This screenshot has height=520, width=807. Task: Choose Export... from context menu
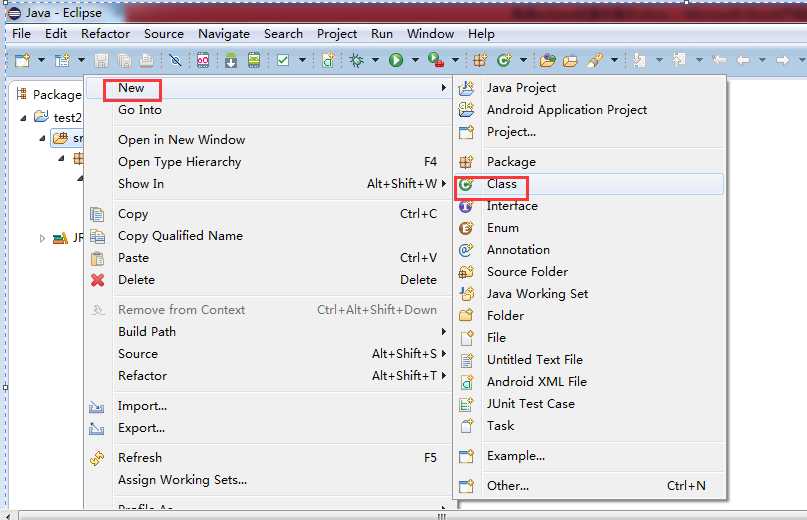tap(269, 428)
